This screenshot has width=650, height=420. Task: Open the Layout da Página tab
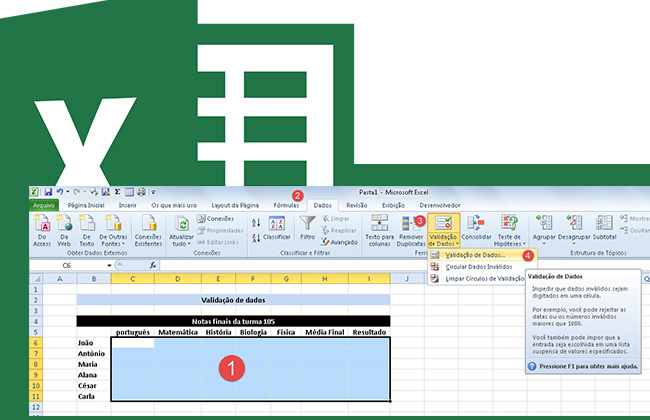pyautogui.click(x=235, y=205)
